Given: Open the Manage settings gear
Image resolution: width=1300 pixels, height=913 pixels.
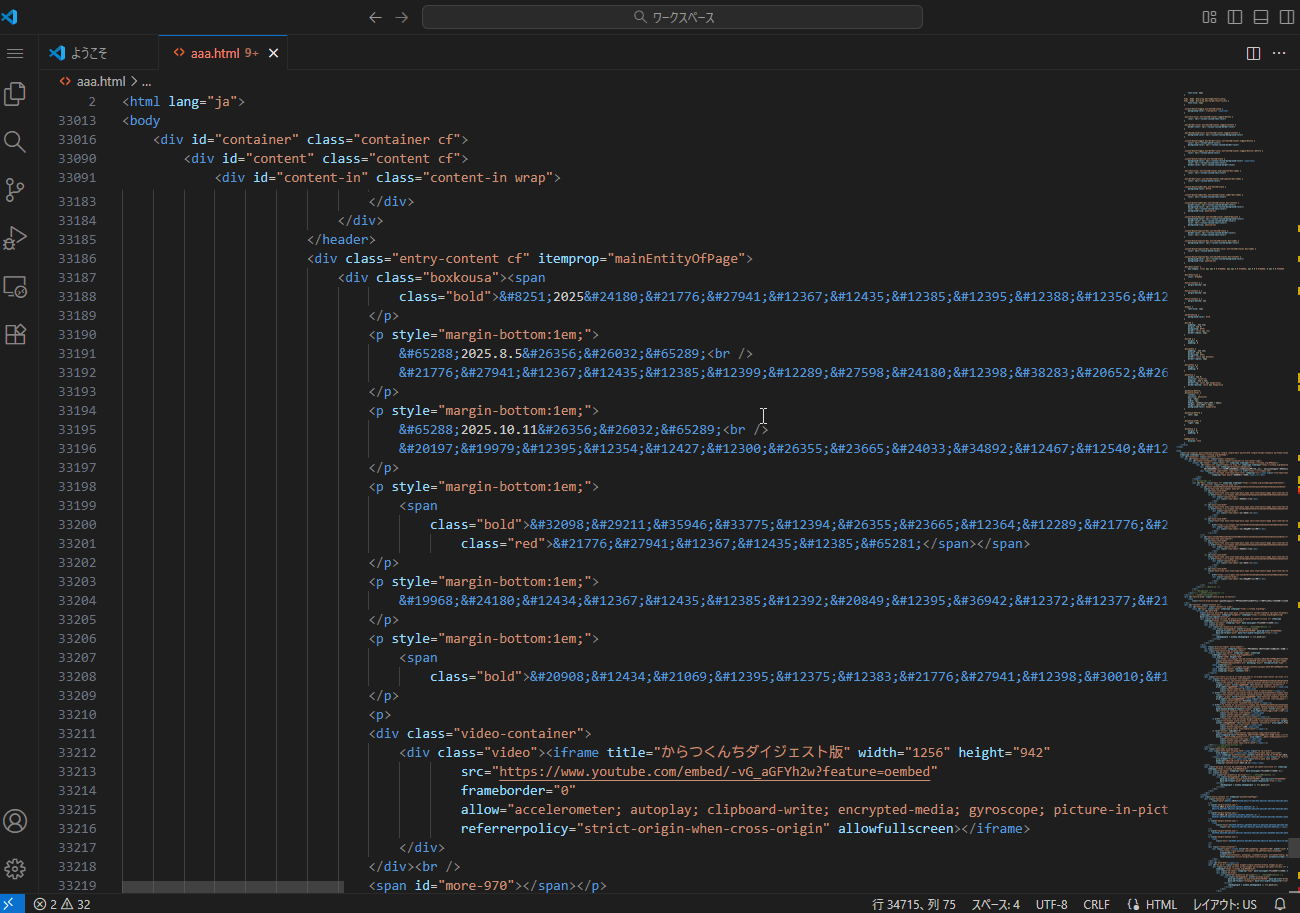Looking at the screenshot, I should [15, 868].
